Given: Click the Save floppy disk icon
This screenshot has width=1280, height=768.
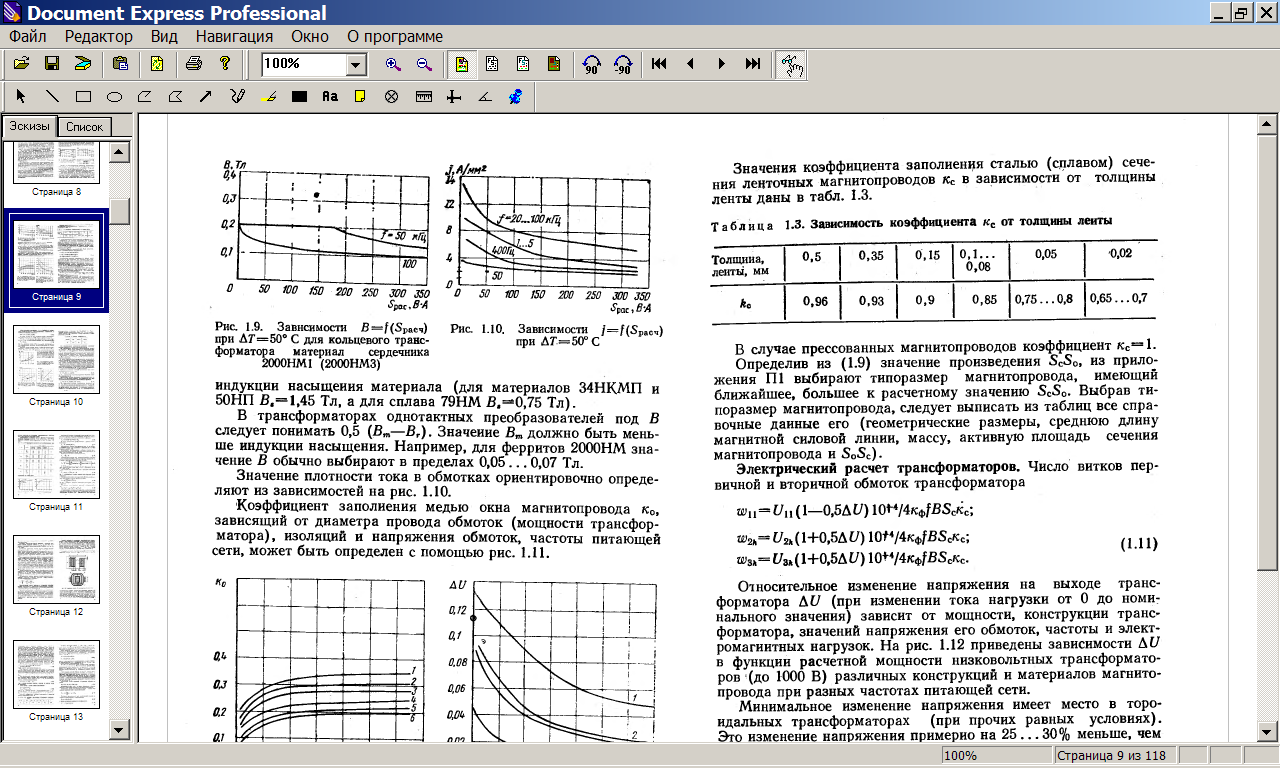Looking at the screenshot, I should [x=52, y=64].
